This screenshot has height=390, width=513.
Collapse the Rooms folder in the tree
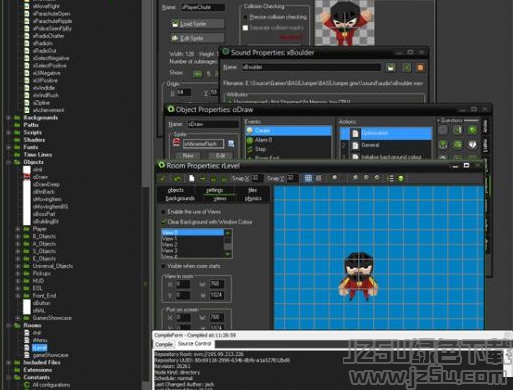(9, 325)
